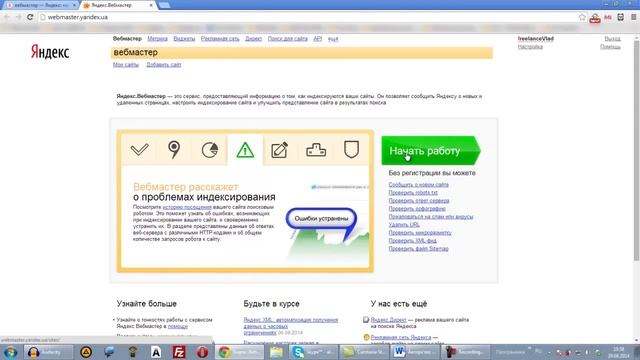Open the file explorer folder in the taskbar
640x360 pixels.
coord(276,352)
